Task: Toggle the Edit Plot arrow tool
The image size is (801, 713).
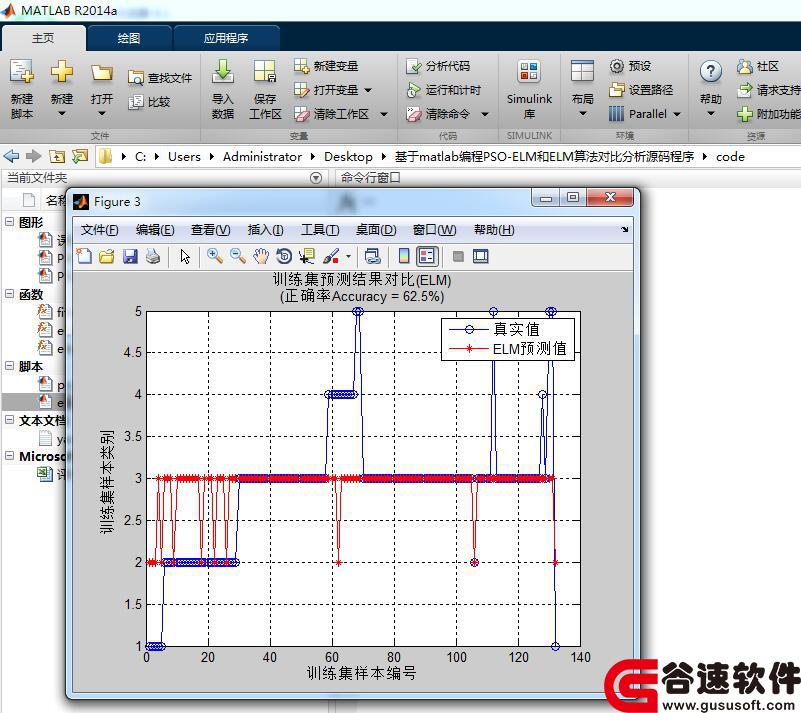Action: click(x=185, y=256)
